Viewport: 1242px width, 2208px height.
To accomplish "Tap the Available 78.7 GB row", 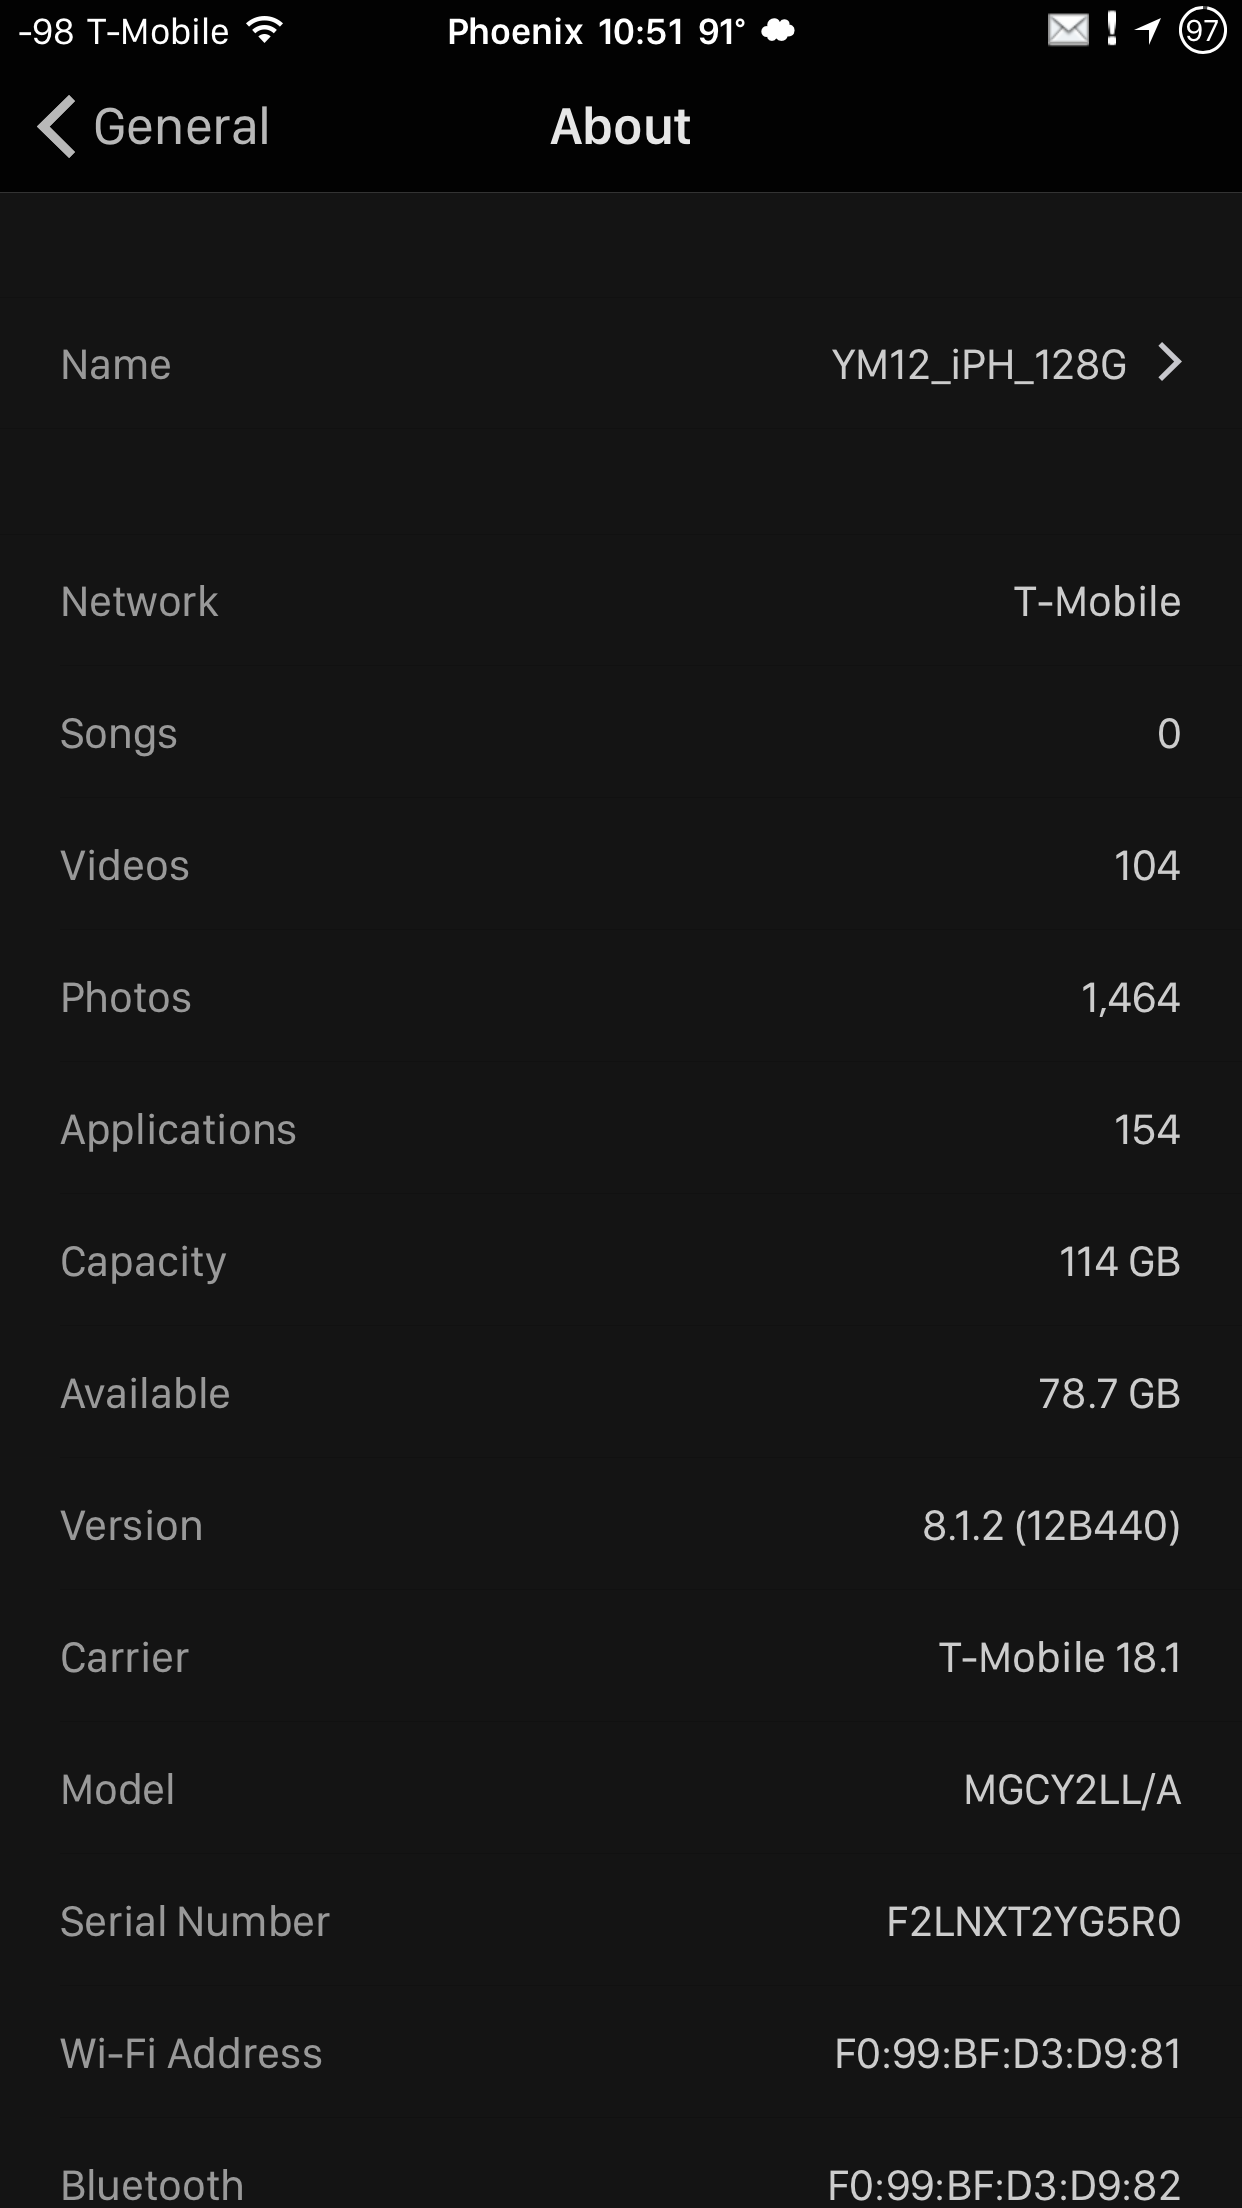I will point(621,1394).
